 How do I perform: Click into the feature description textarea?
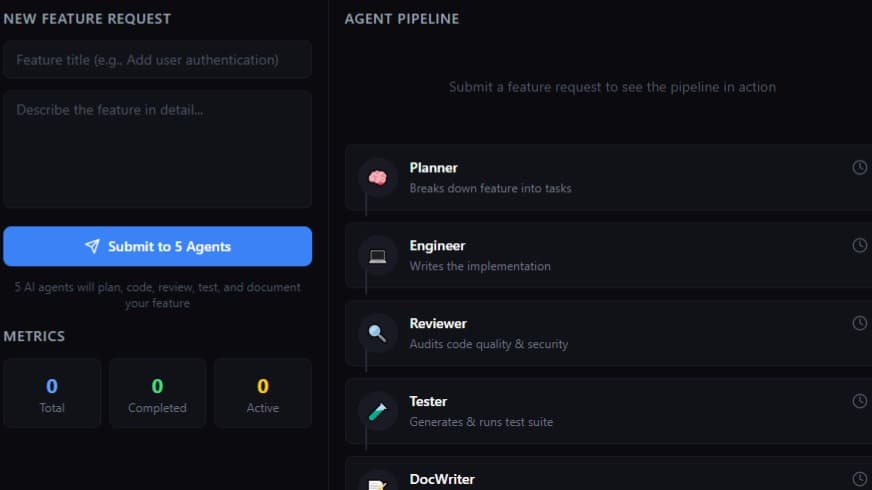pos(157,149)
